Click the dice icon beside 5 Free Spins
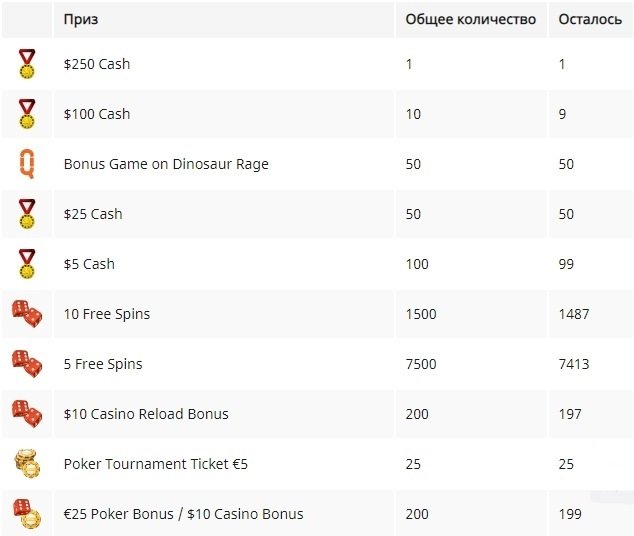Screen dimensions: 634x536 pos(27,364)
